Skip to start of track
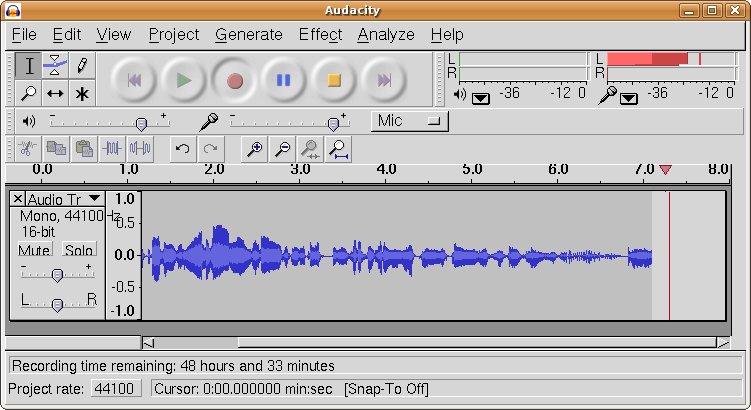This screenshot has height=410, width=751. coord(134,80)
